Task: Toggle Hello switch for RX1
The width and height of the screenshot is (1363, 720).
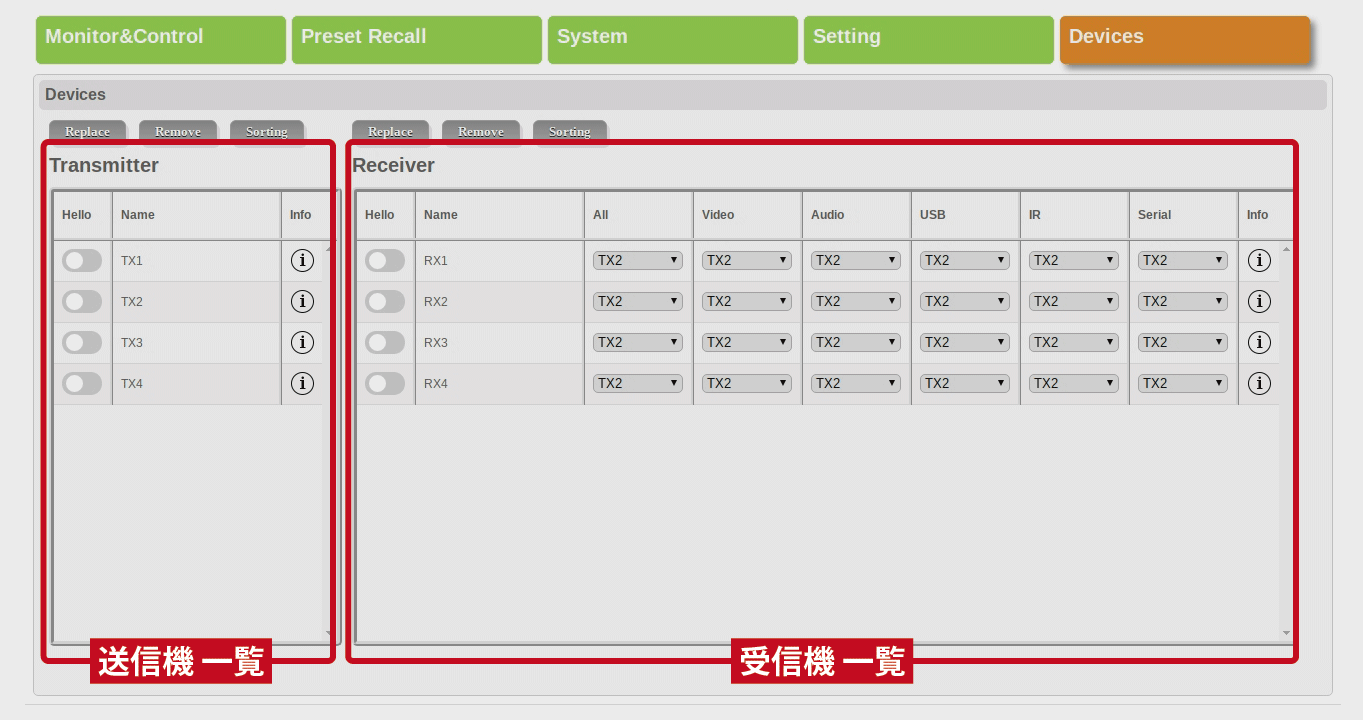Action: click(385, 260)
